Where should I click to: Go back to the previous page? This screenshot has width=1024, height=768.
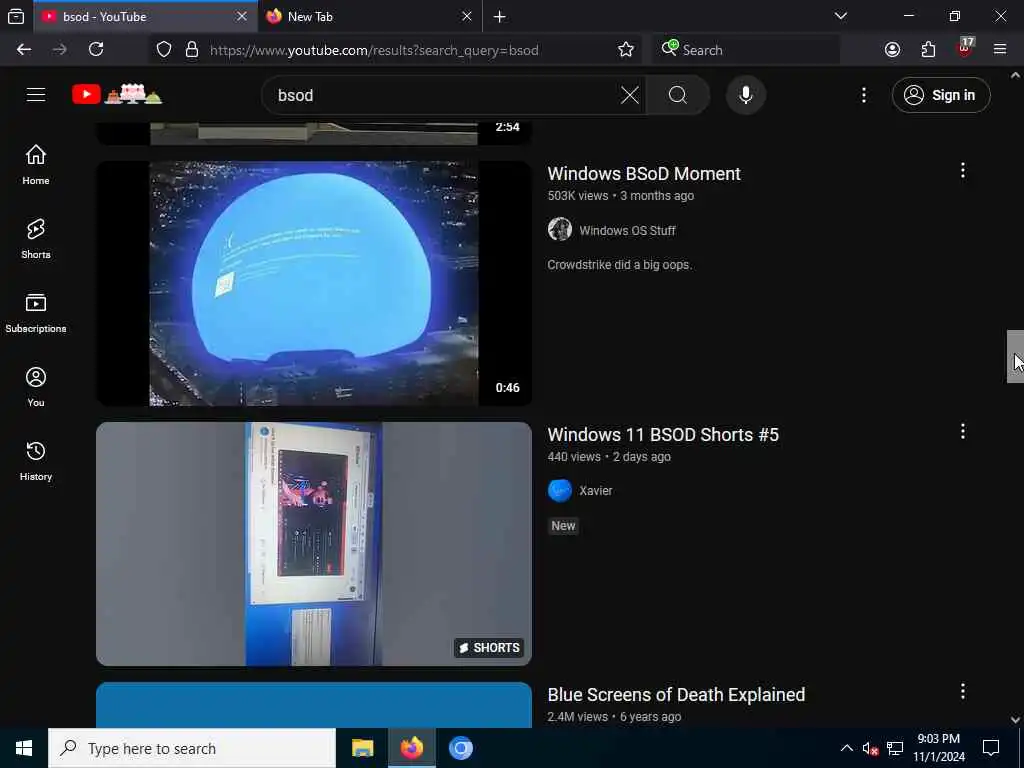point(24,50)
